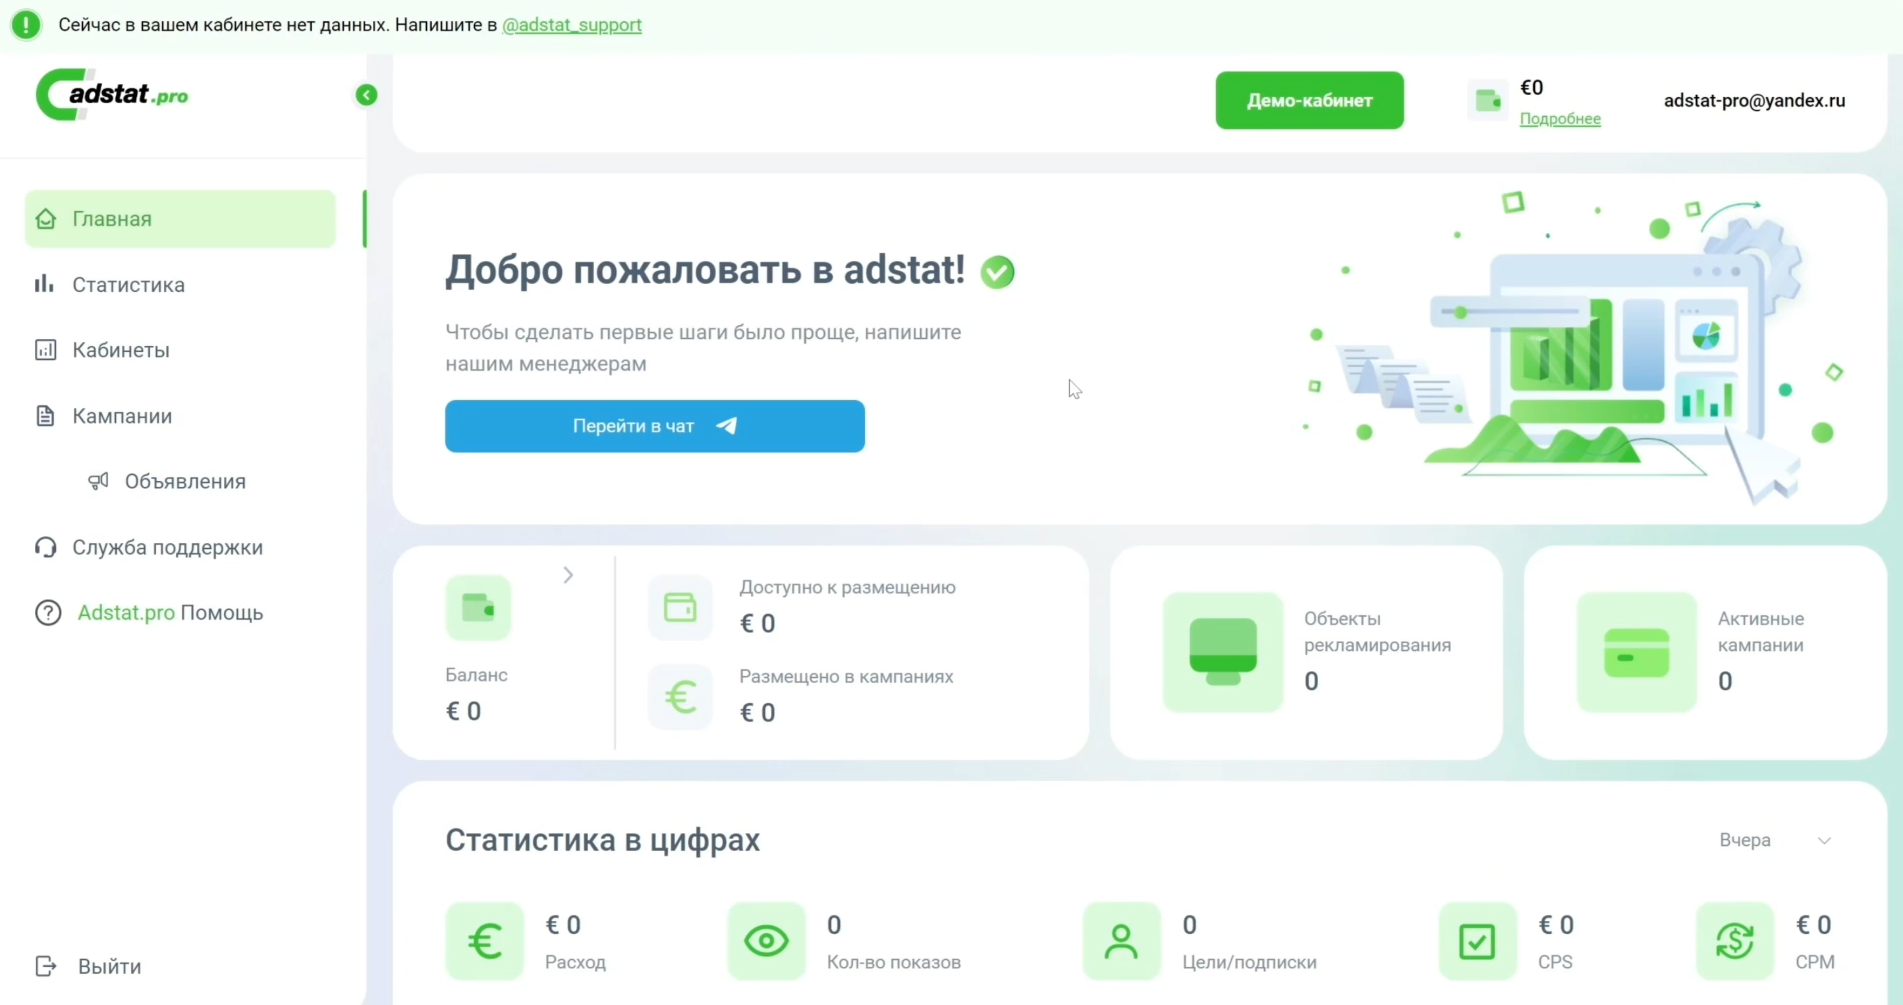Click the Кабинеты panel icon
Image resolution: width=1903 pixels, height=1005 pixels.
pos(45,350)
